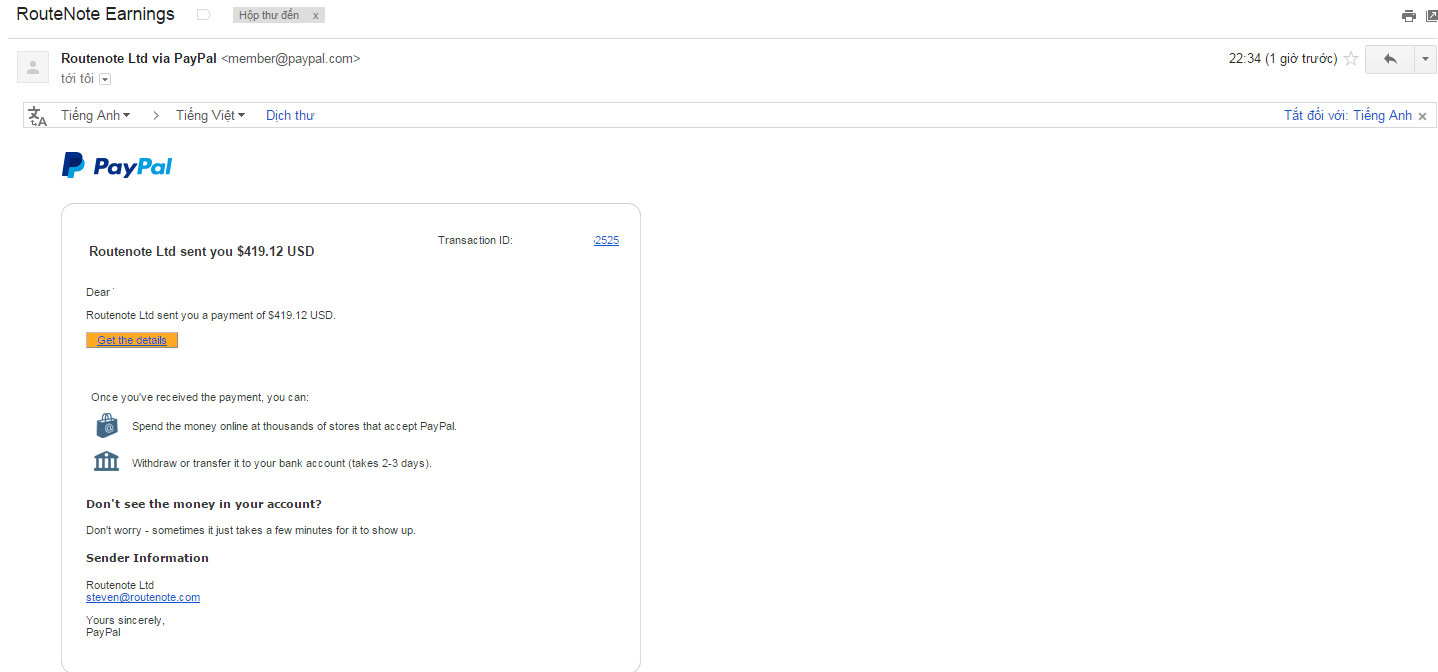Click the 'RouteNote Earnings' subject title
Image resolution: width=1438 pixels, height=672 pixels.
(95, 15)
